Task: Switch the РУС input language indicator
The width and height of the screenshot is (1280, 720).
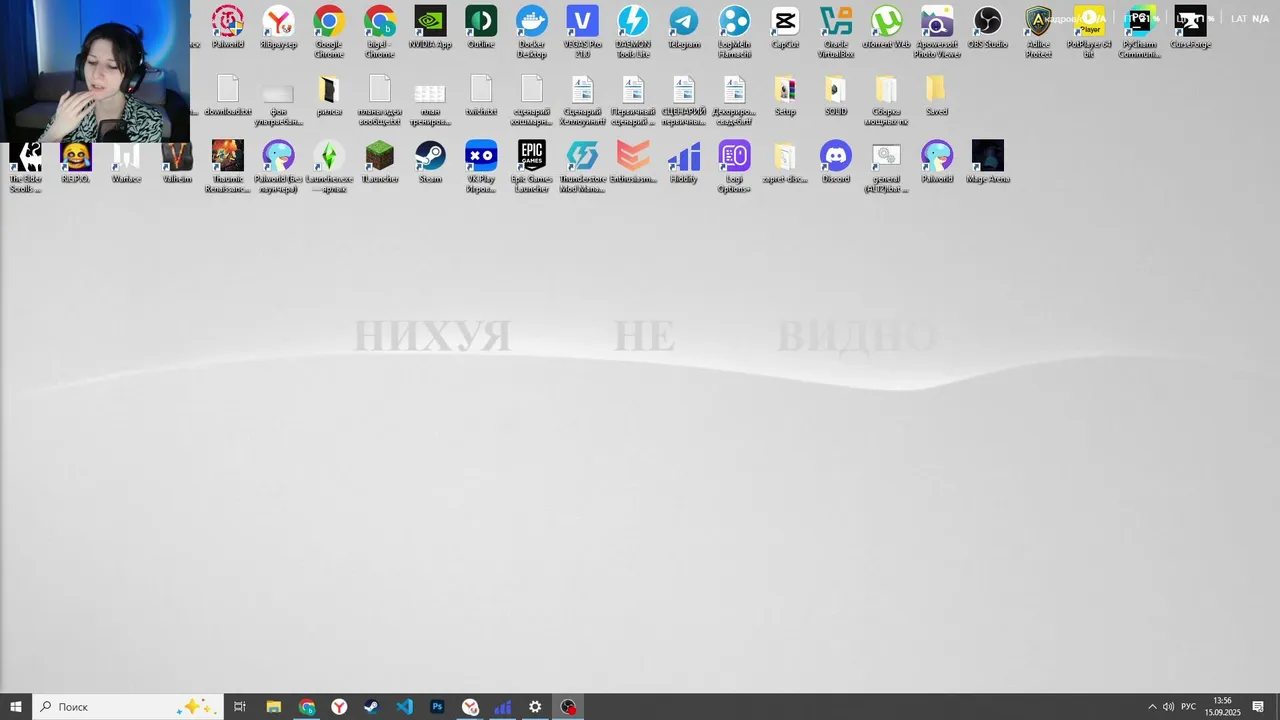Action: pyautogui.click(x=1188, y=707)
